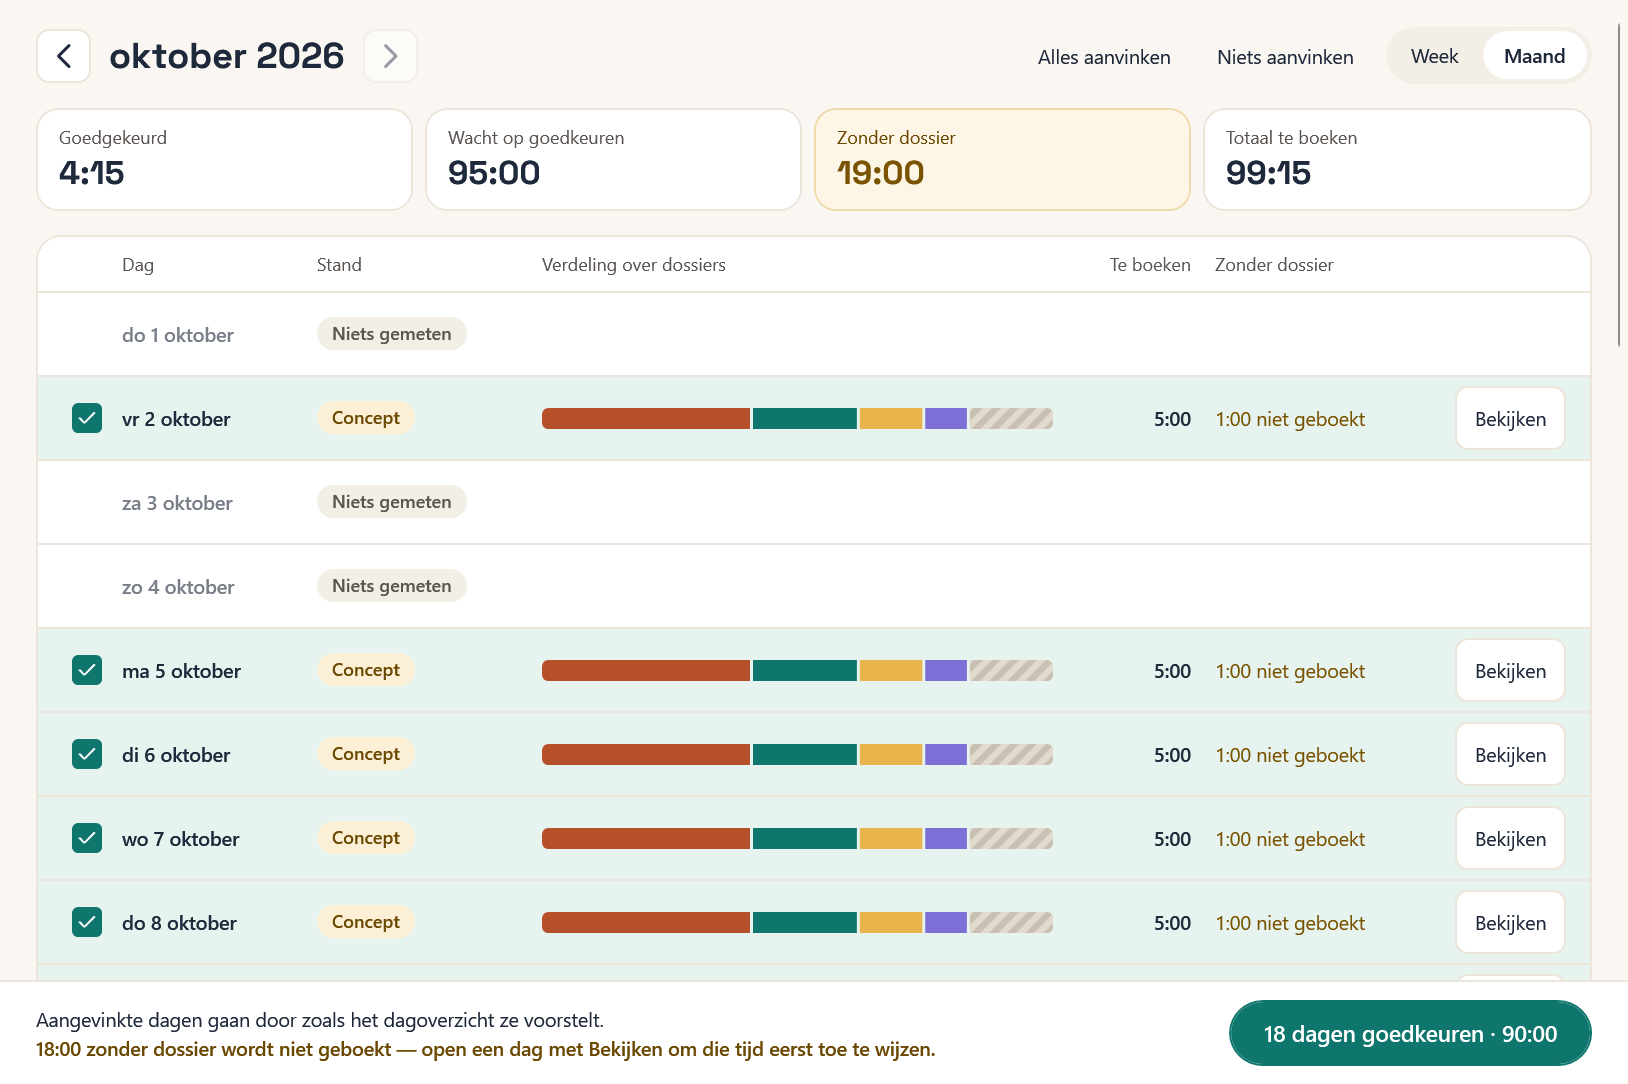Click Concept badge for vr 2 oktober
1628x1084 pixels.
tap(366, 418)
